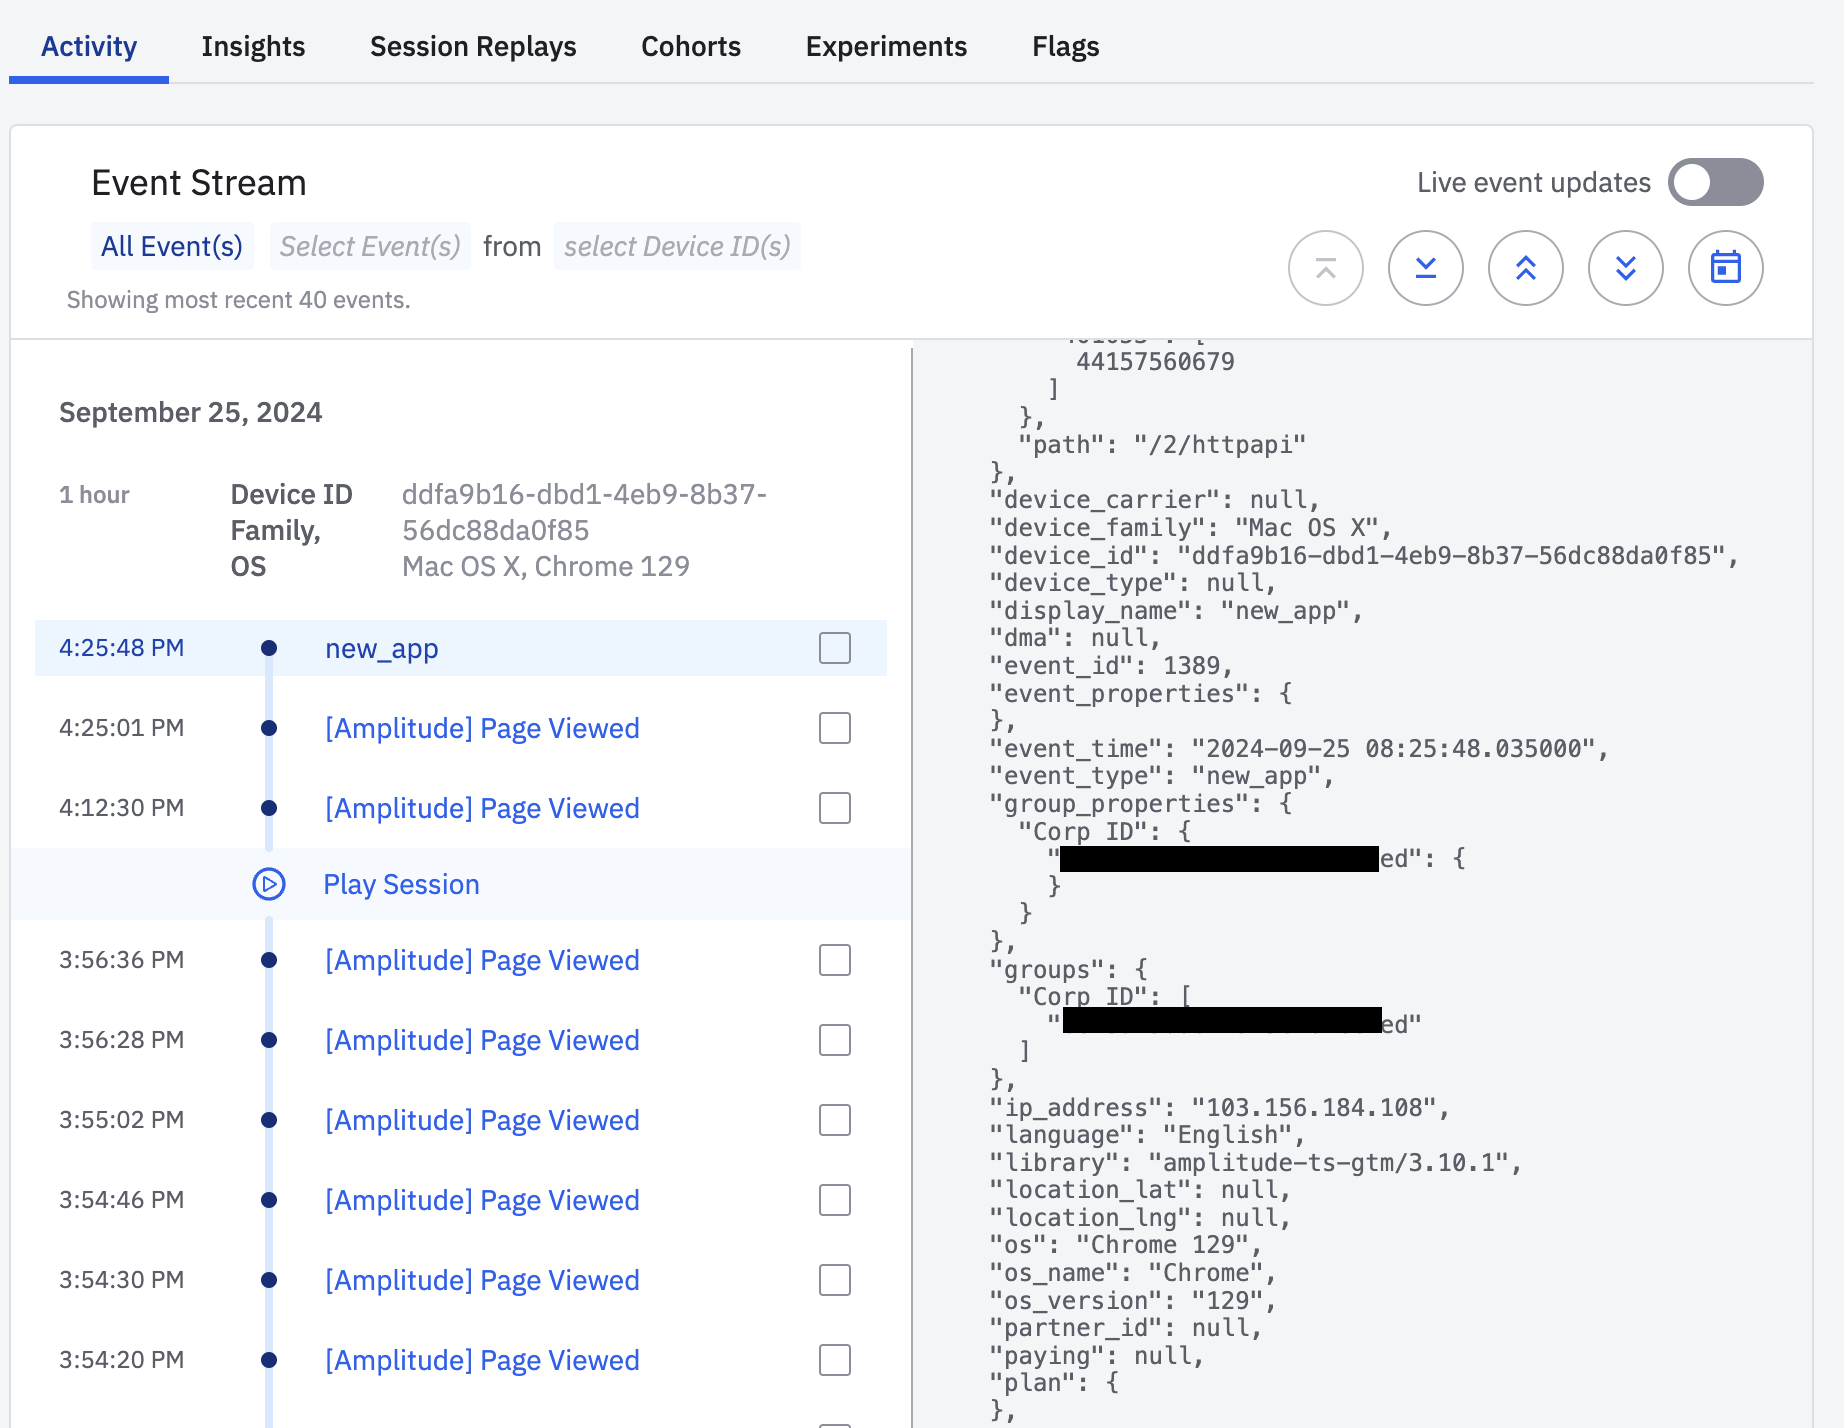Check the box for 3:54:46 PM Page Viewed

(835, 1200)
